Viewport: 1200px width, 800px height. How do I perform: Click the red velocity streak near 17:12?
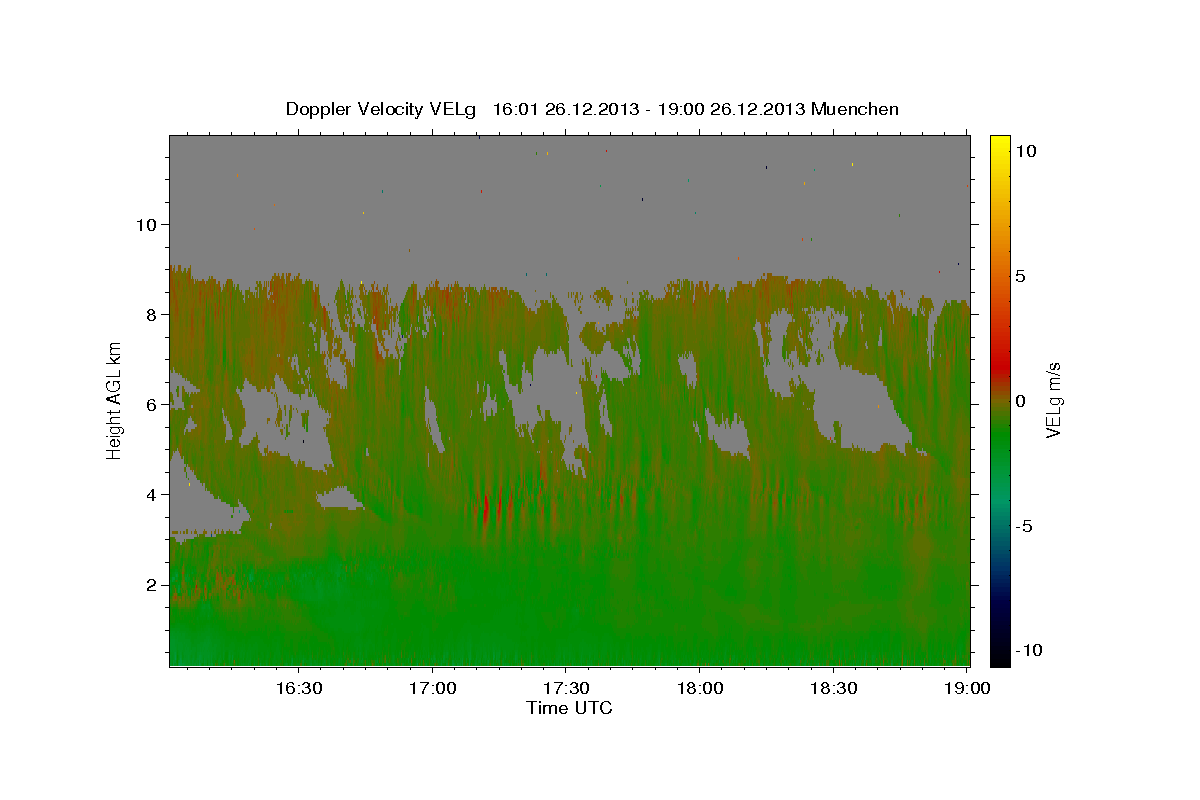[487, 508]
